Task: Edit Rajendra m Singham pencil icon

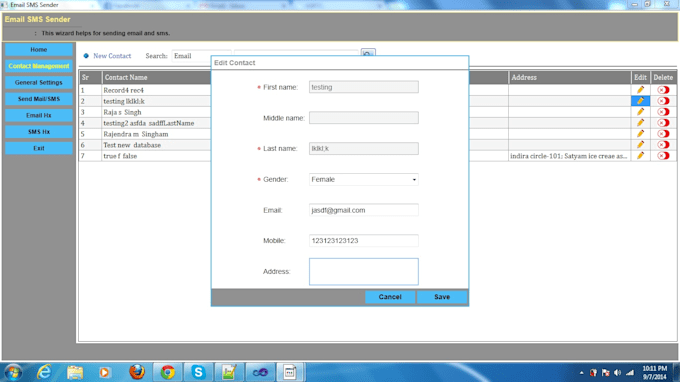Action: coord(640,134)
